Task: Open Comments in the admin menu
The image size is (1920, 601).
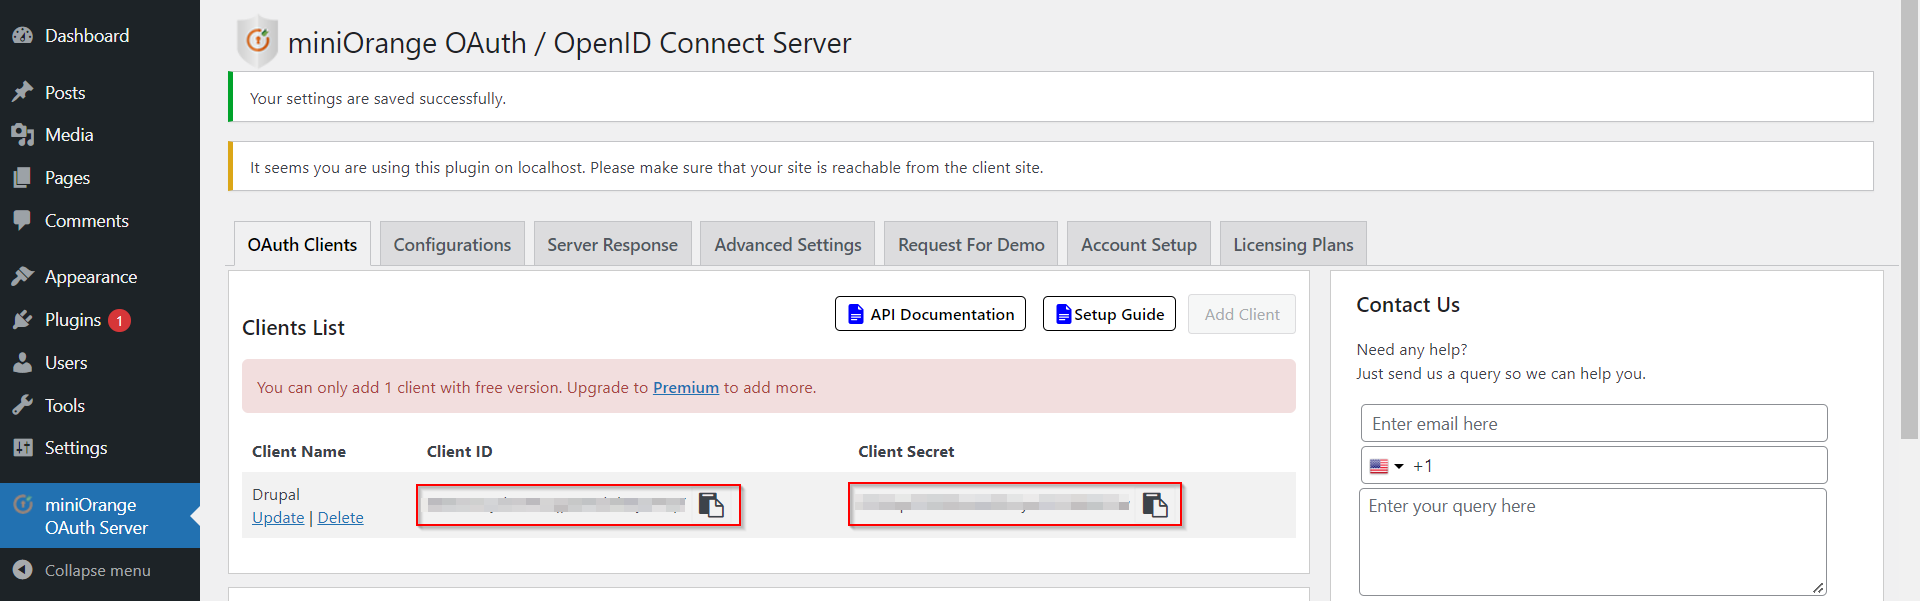Action: click(87, 220)
